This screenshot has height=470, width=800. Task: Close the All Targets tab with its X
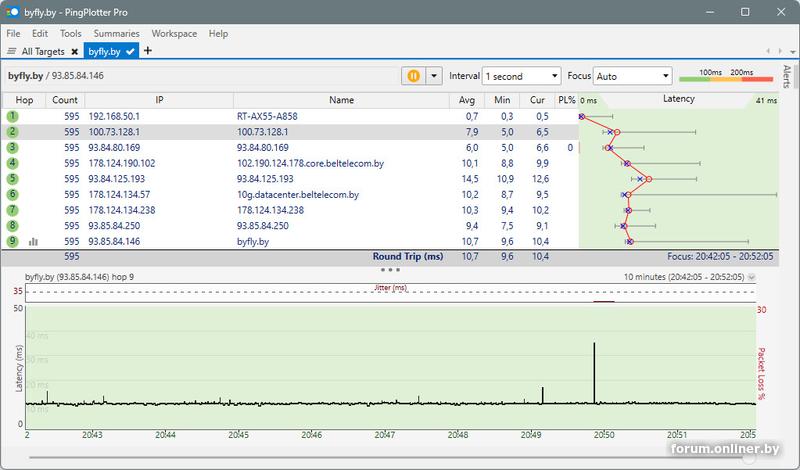click(74, 51)
